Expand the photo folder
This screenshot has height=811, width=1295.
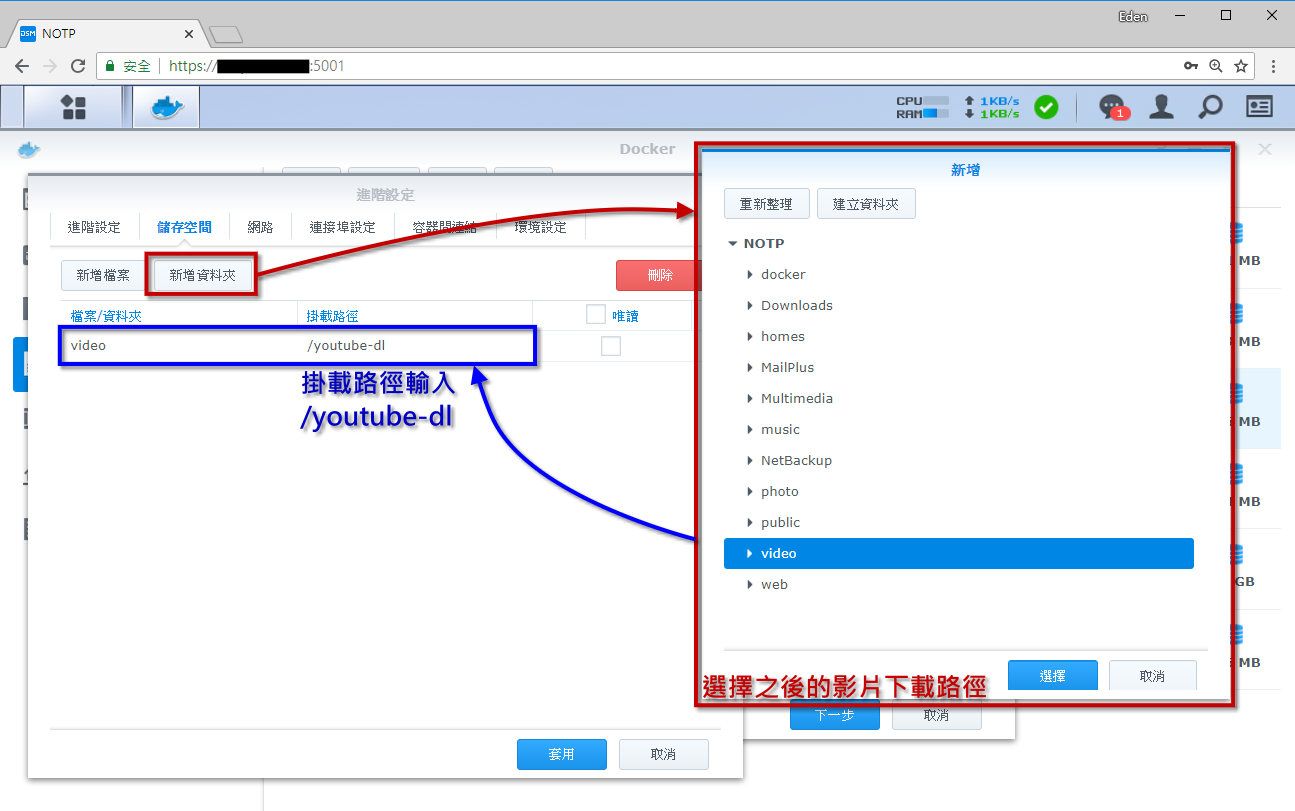(x=750, y=491)
